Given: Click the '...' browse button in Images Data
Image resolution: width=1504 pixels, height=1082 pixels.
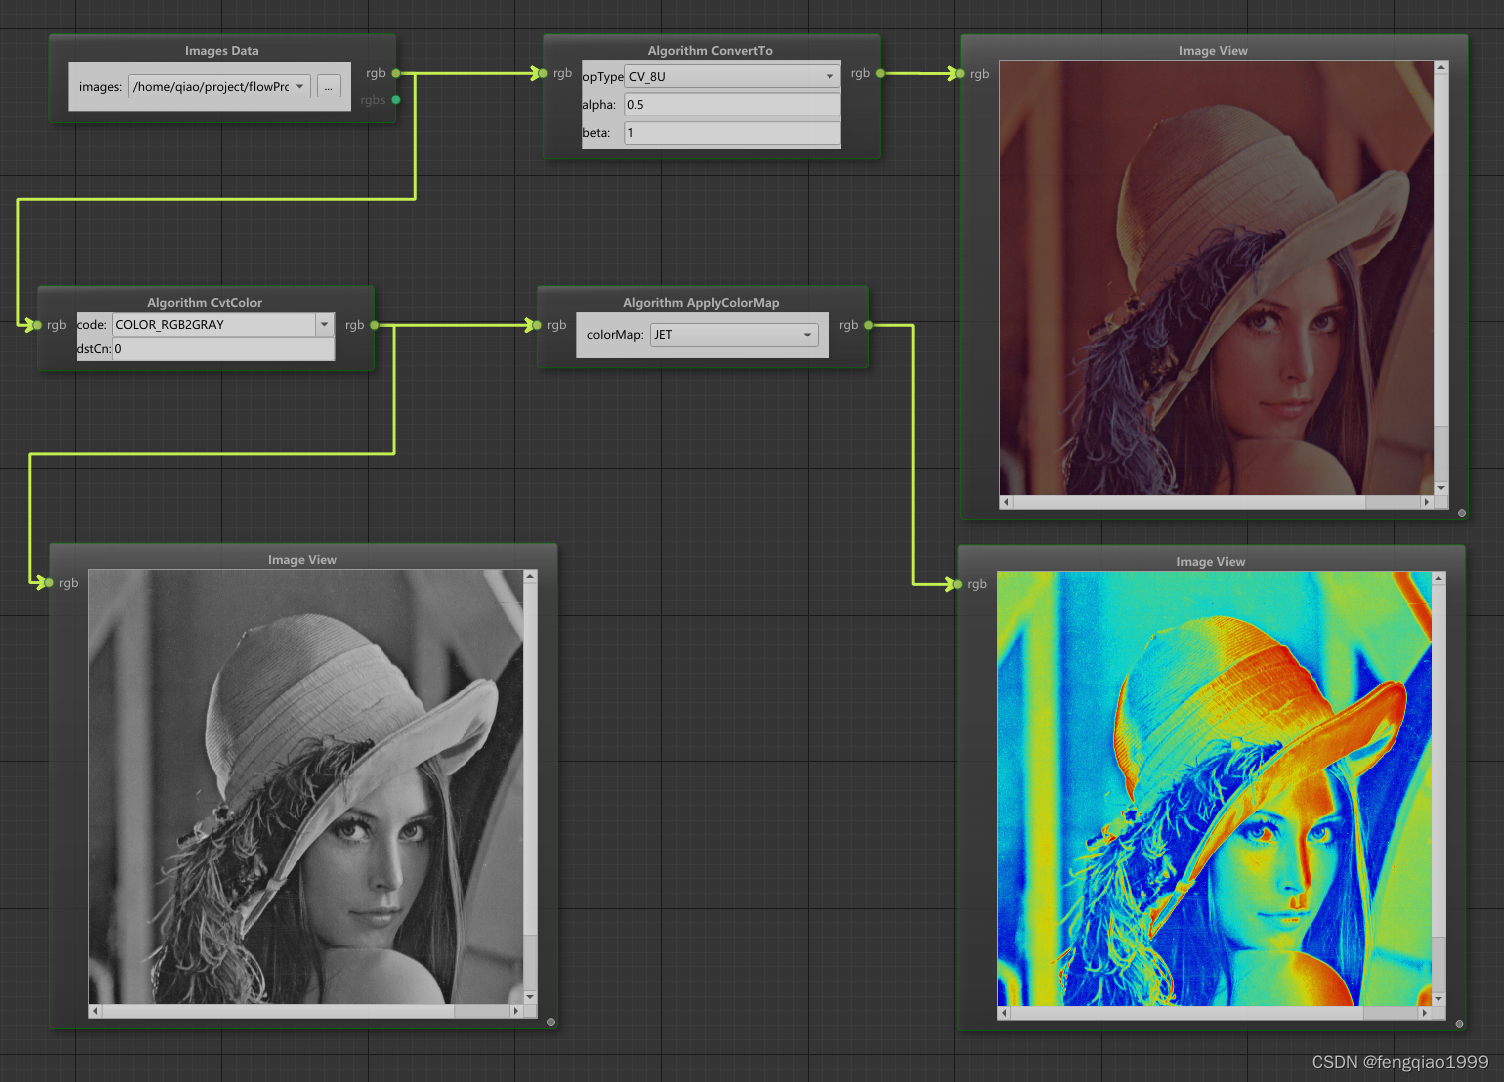Looking at the screenshot, I should (x=329, y=87).
